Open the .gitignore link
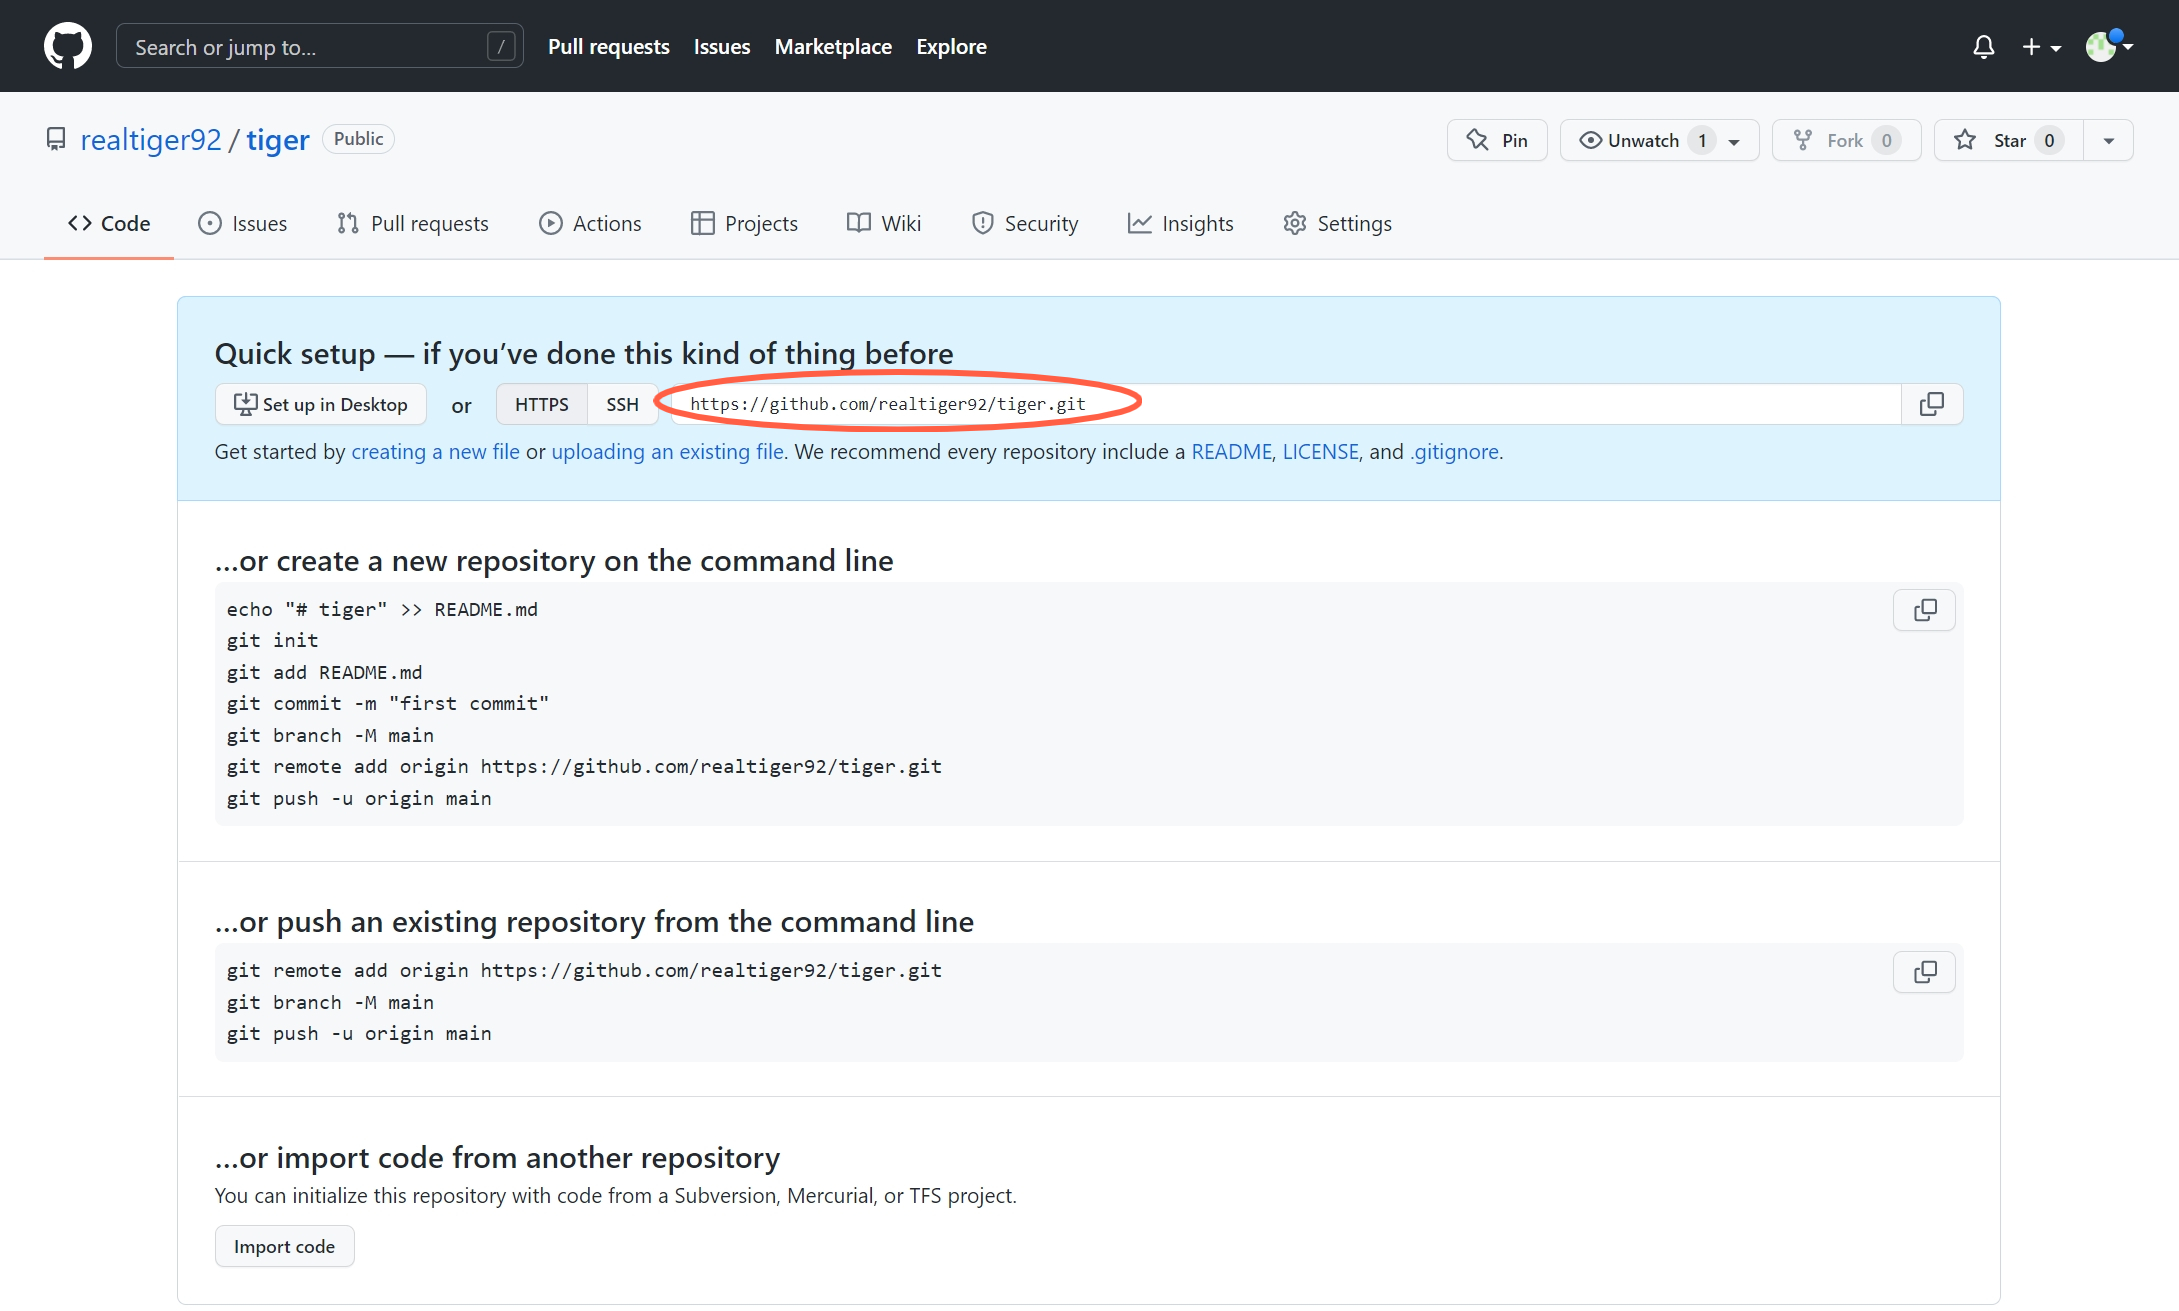2179x1311 pixels. click(1454, 452)
